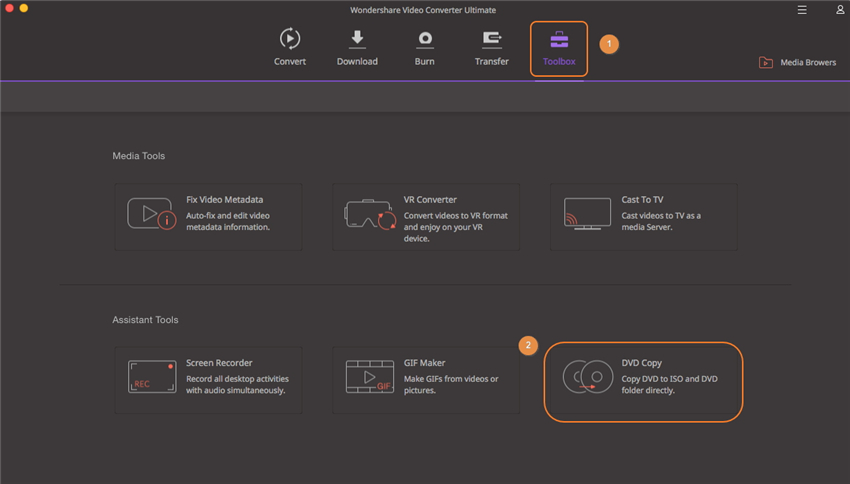Click 'Auto-fix and edit video metadata information' text
The width and height of the screenshot is (850, 484).
coord(228,221)
